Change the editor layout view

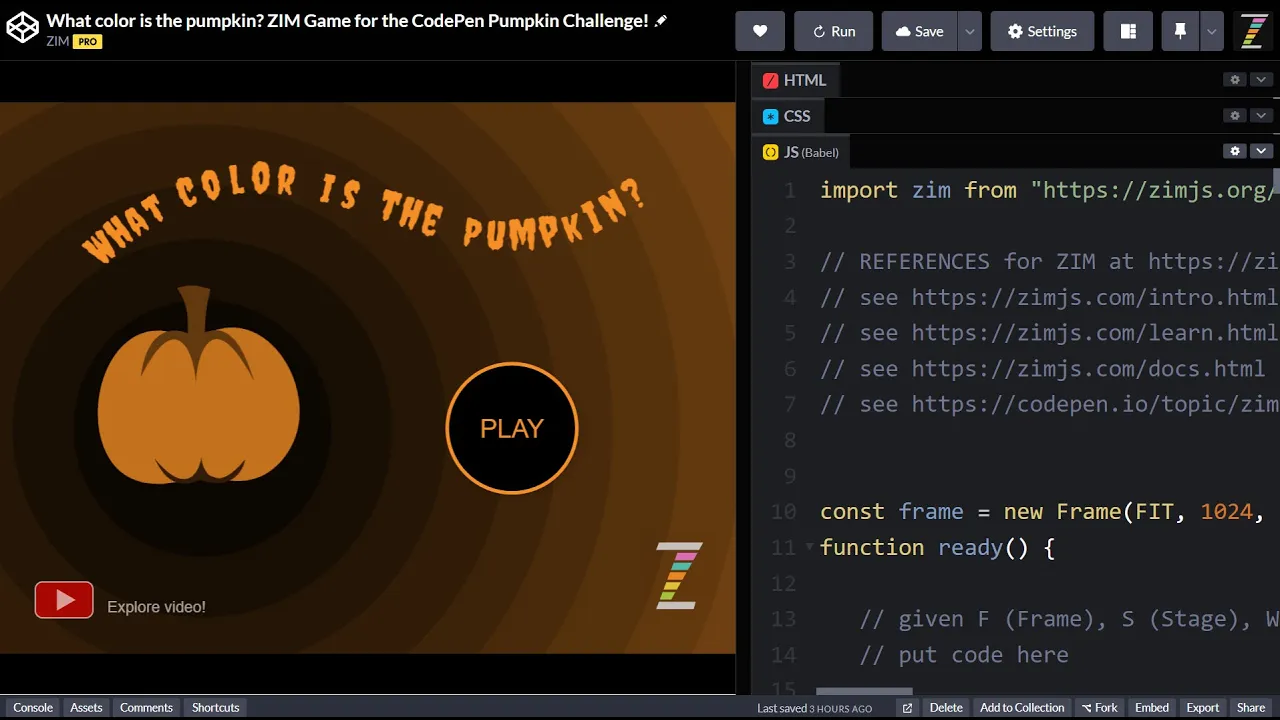[x=1128, y=31]
